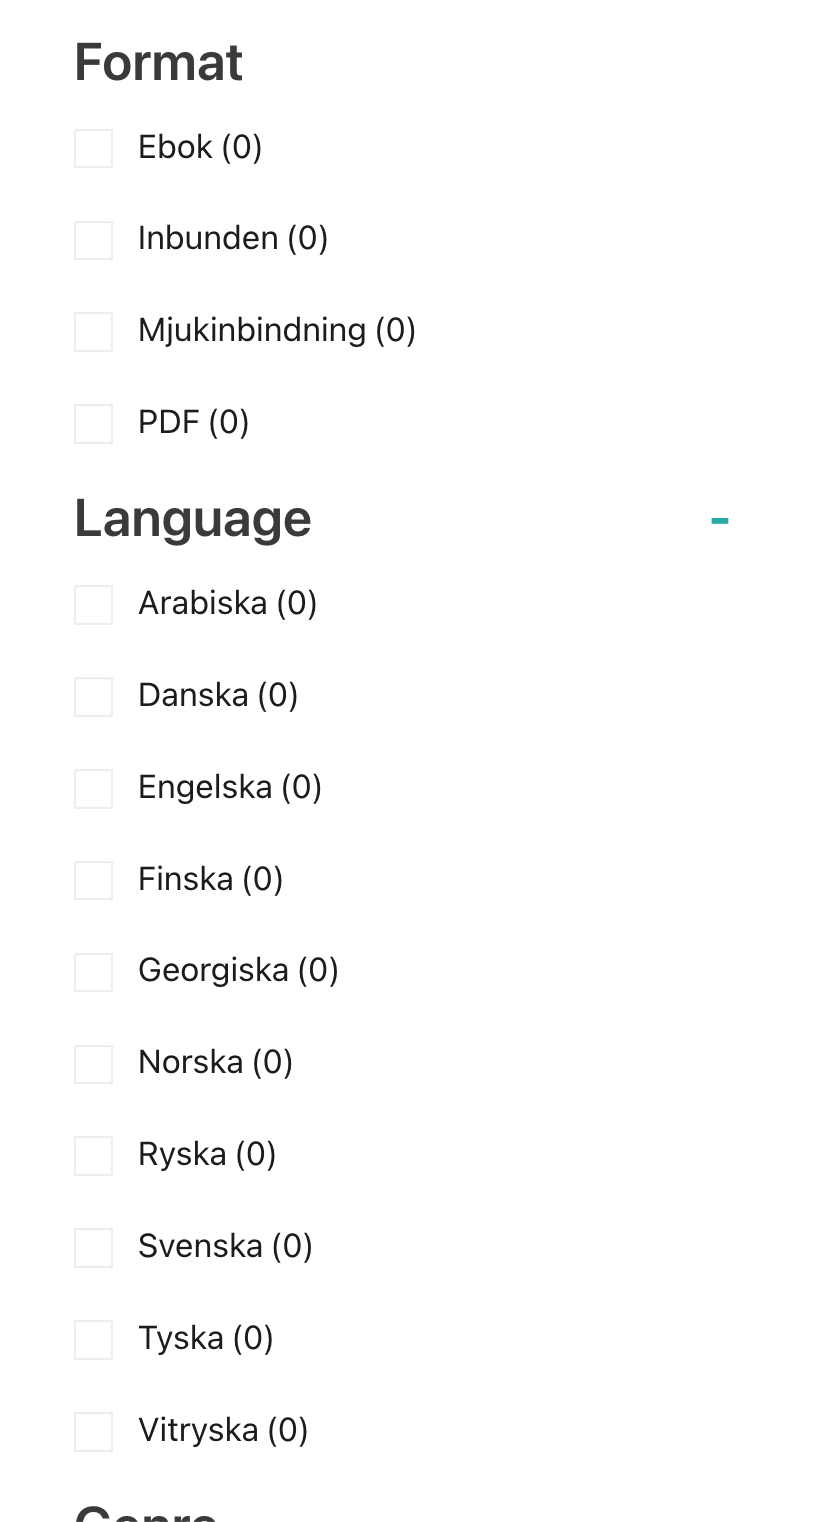Tick the Inbunden format filter
The width and height of the screenshot is (830, 1522).
coord(93,240)
